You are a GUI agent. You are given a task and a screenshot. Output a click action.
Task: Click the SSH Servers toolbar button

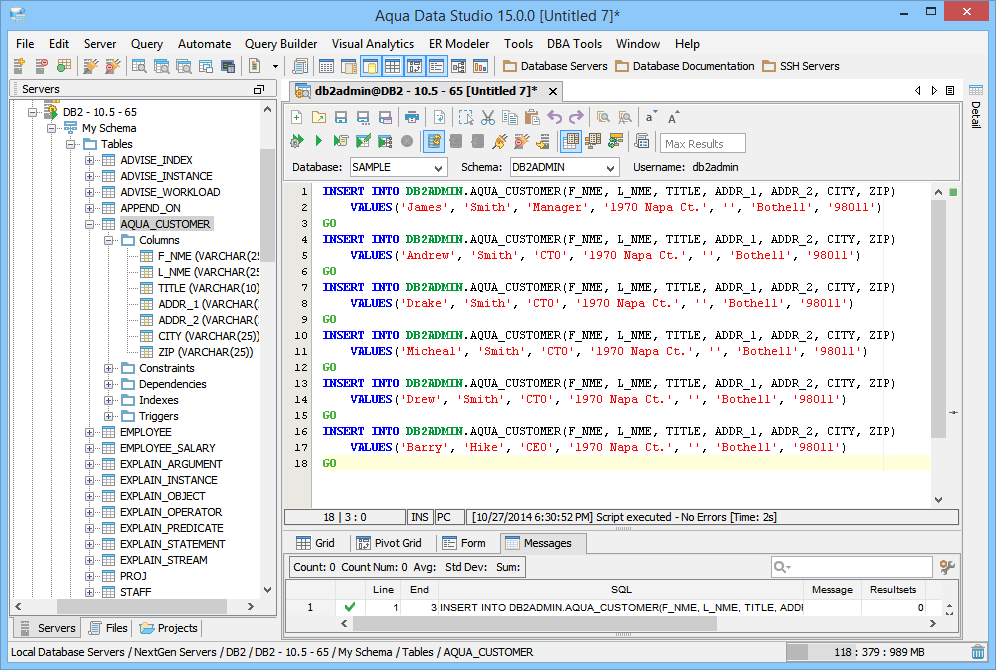coord(801,66)
